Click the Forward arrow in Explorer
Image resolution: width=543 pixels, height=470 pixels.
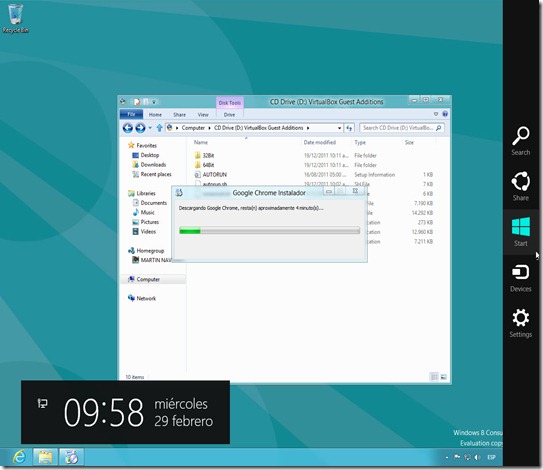point(140,128)
